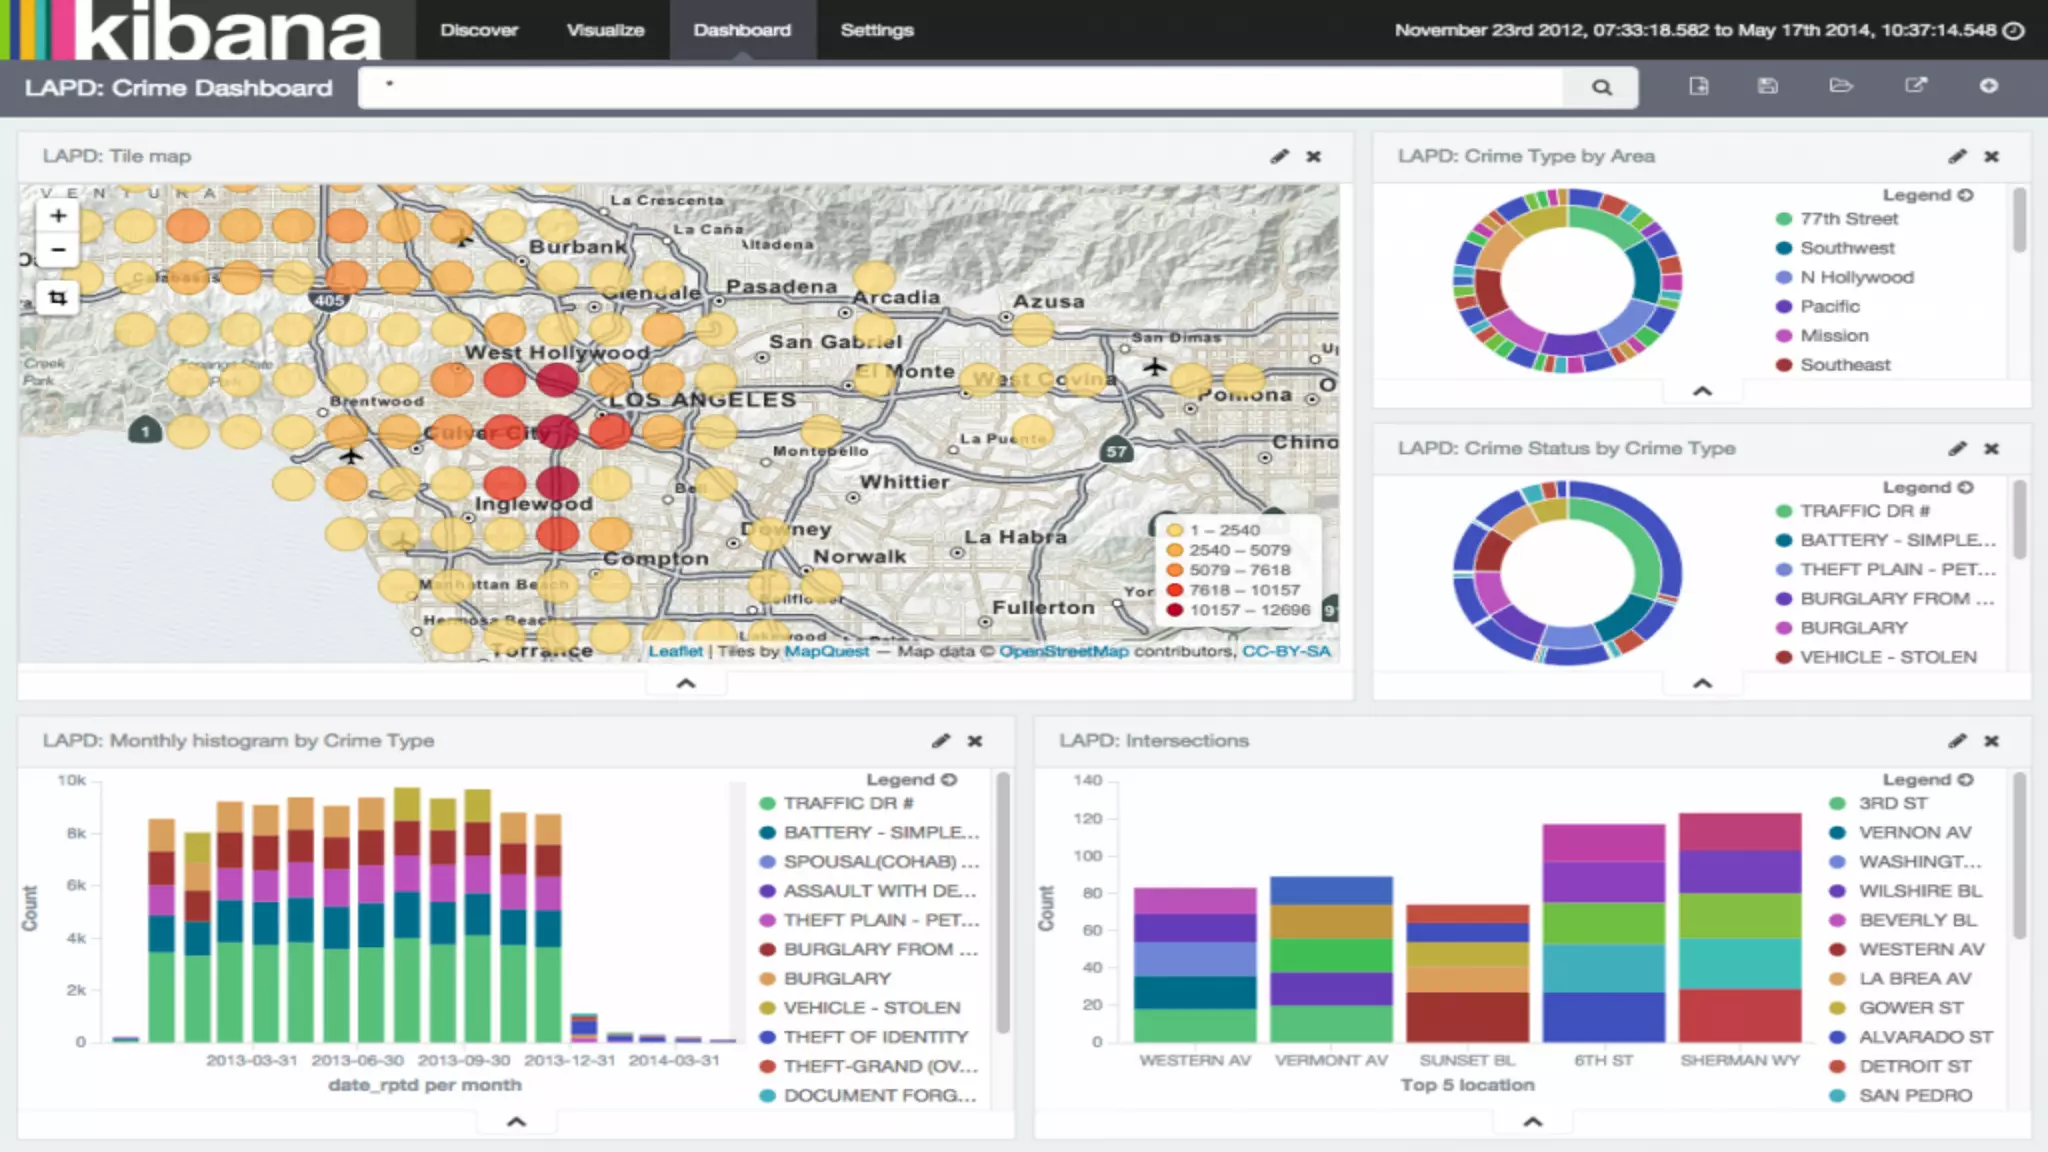Viewport: 2048px width, 1152px height.
Task: Expand the spy panel below the tile map
Action: click(686, 684)
